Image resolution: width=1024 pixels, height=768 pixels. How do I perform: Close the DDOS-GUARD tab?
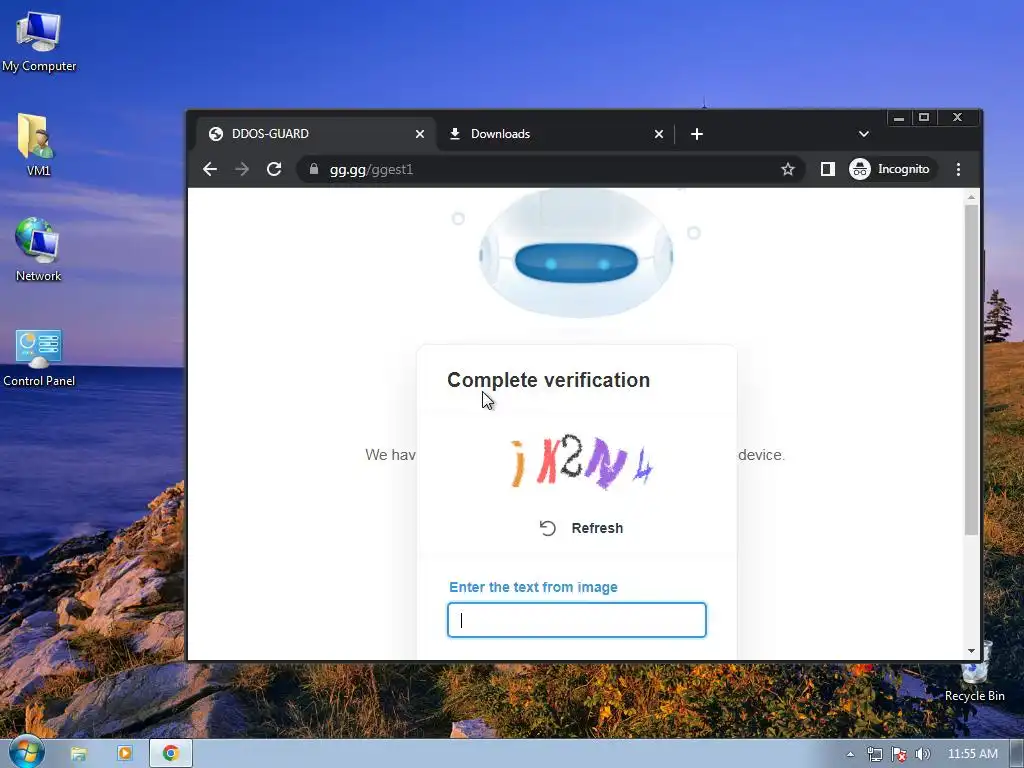point(420,134)
